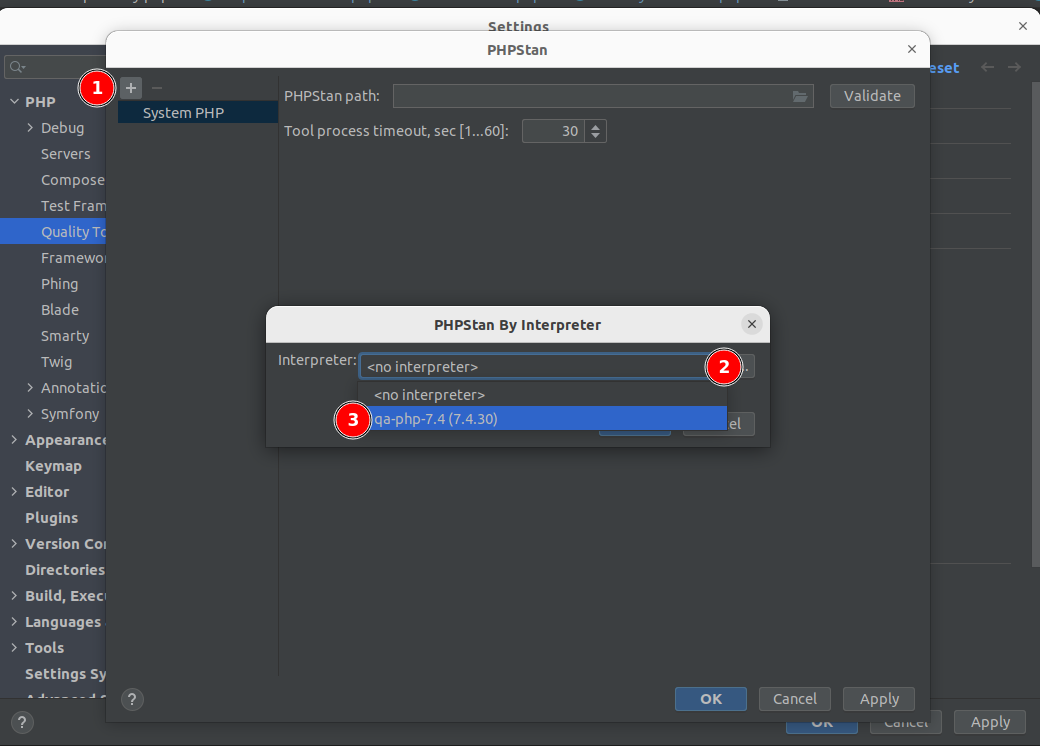Select the PHP category label in settings tree
Image resolution: width=1040 pixels, height=746 pixels.
40,101
